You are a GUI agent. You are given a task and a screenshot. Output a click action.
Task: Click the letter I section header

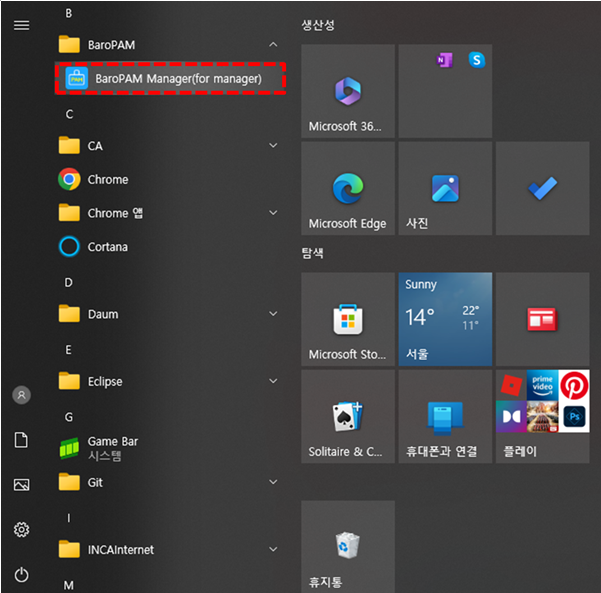click(x=69, y=518)
